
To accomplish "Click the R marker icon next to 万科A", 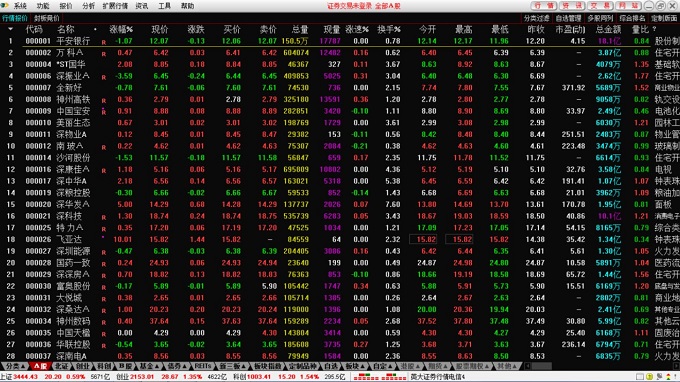I will click(x=104, y=54).
